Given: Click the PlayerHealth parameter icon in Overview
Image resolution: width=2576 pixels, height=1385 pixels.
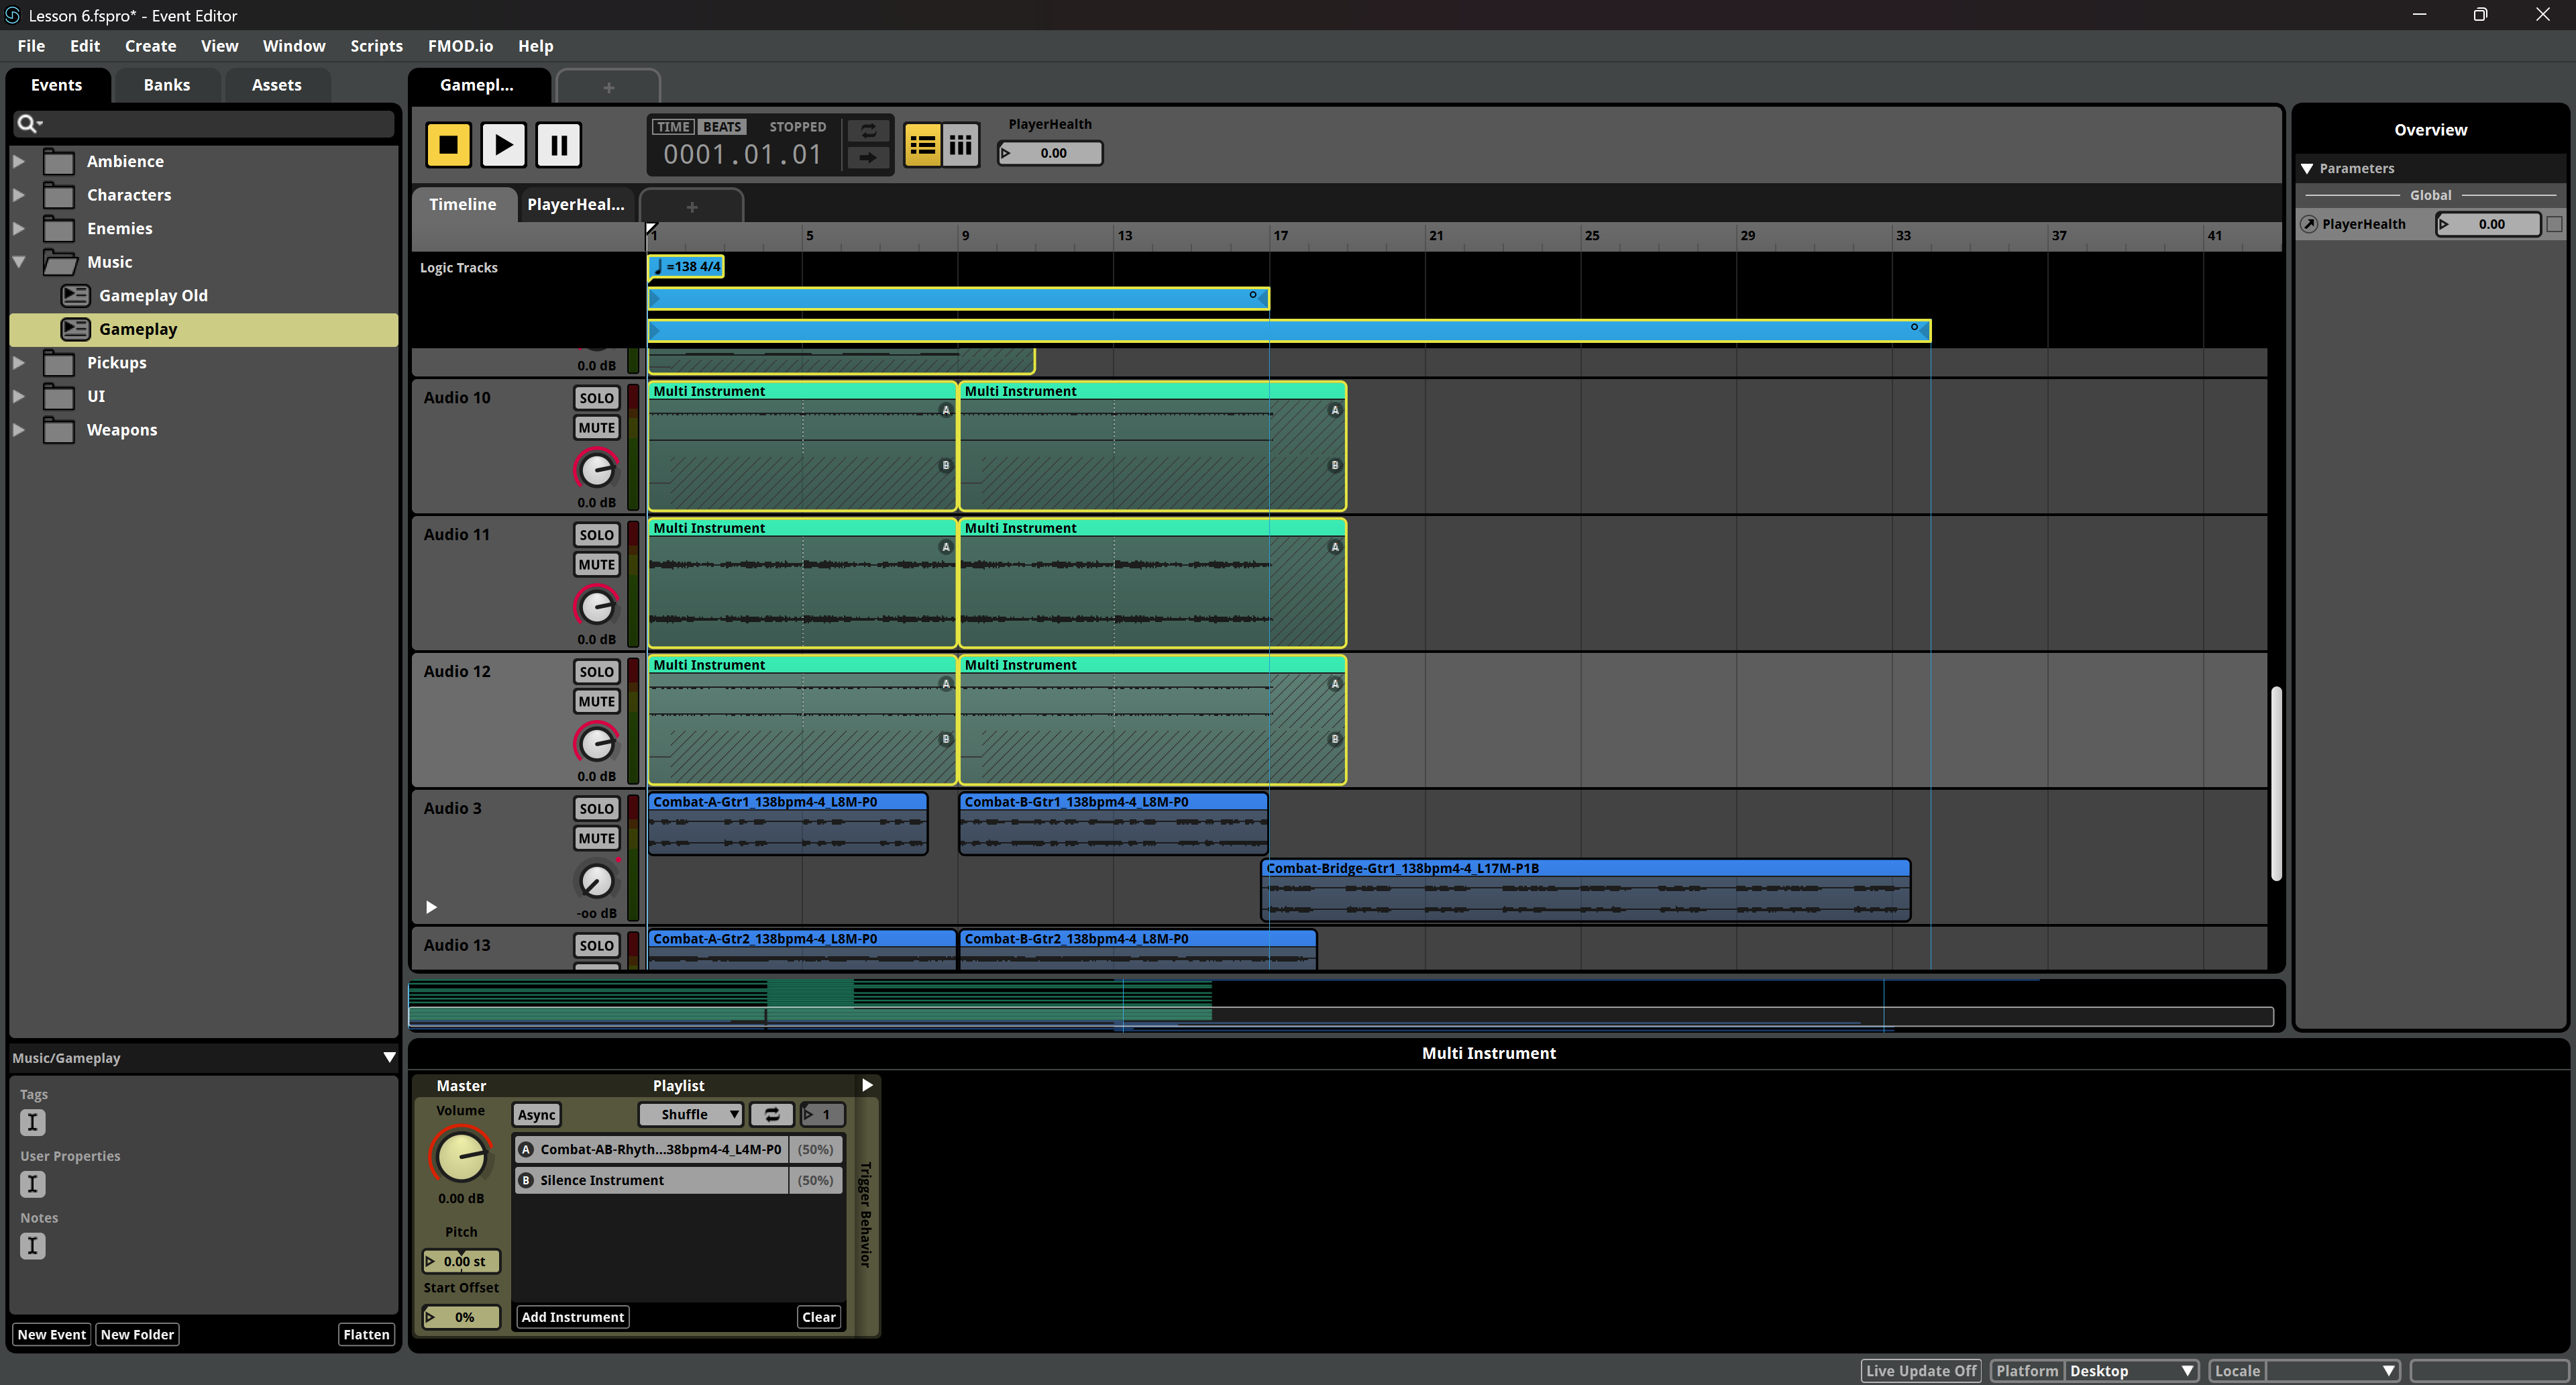Looking at the screenshot, I should [2309, 224].
